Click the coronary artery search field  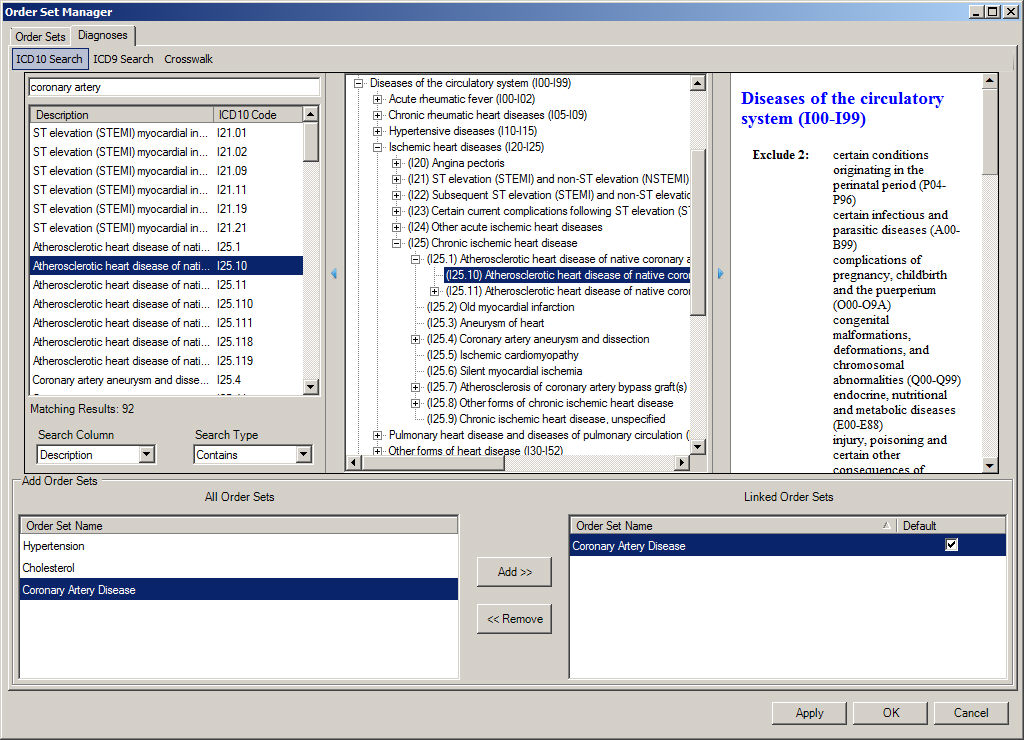(174, 87)
